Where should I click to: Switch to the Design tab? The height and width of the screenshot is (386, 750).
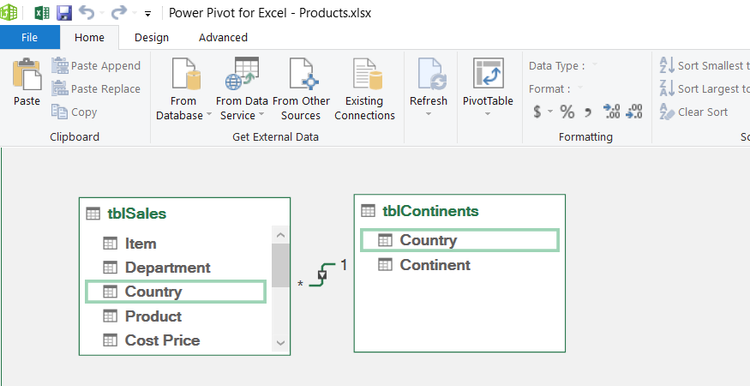tap(152, 37)
